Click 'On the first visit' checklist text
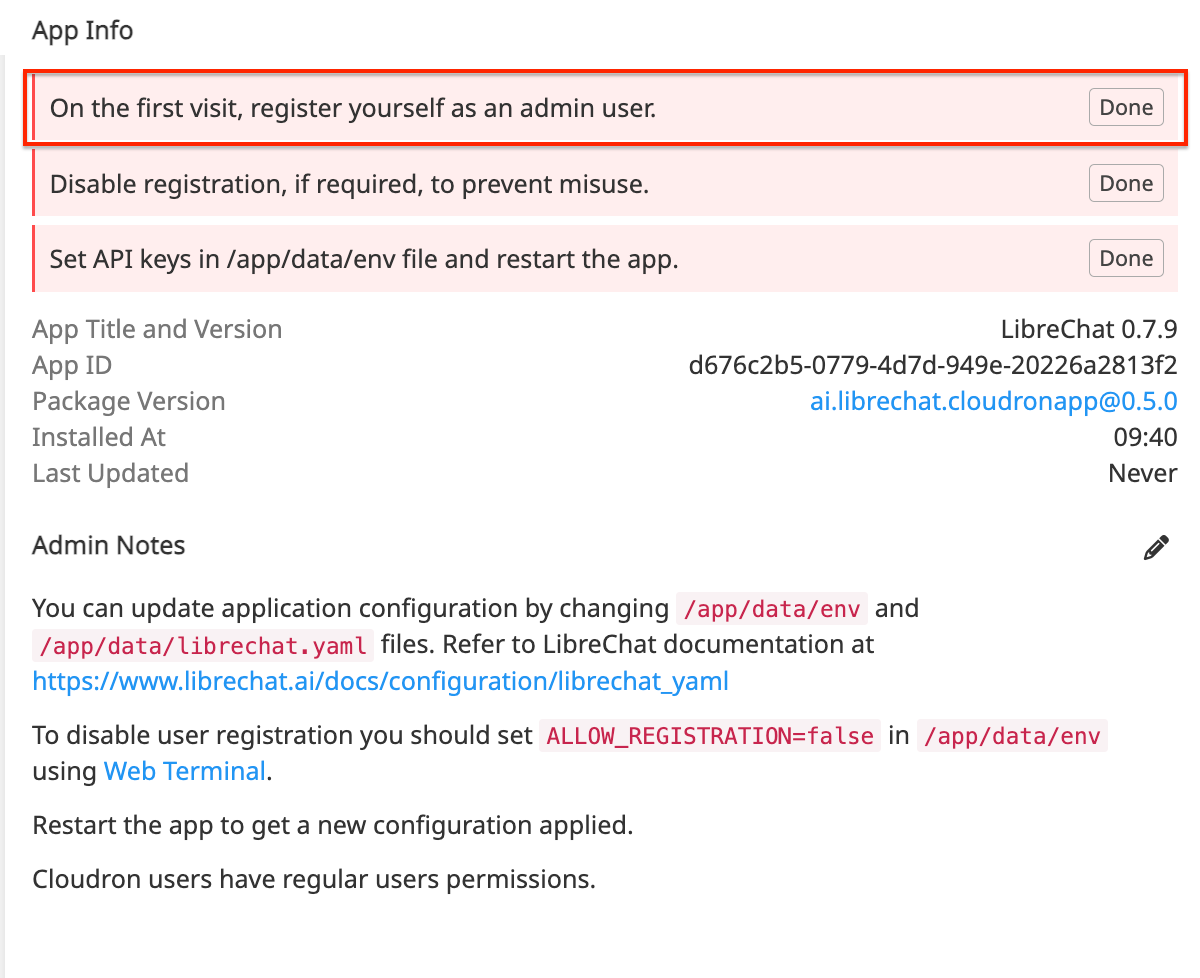1200x978 pixels. click(x=353, y=108)
